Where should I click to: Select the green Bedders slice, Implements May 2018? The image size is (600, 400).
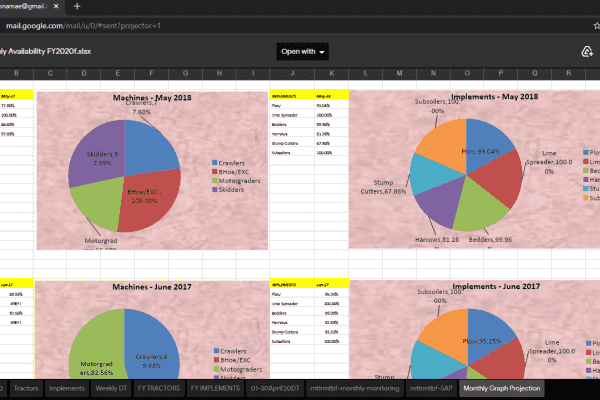(x=478, y=205)
